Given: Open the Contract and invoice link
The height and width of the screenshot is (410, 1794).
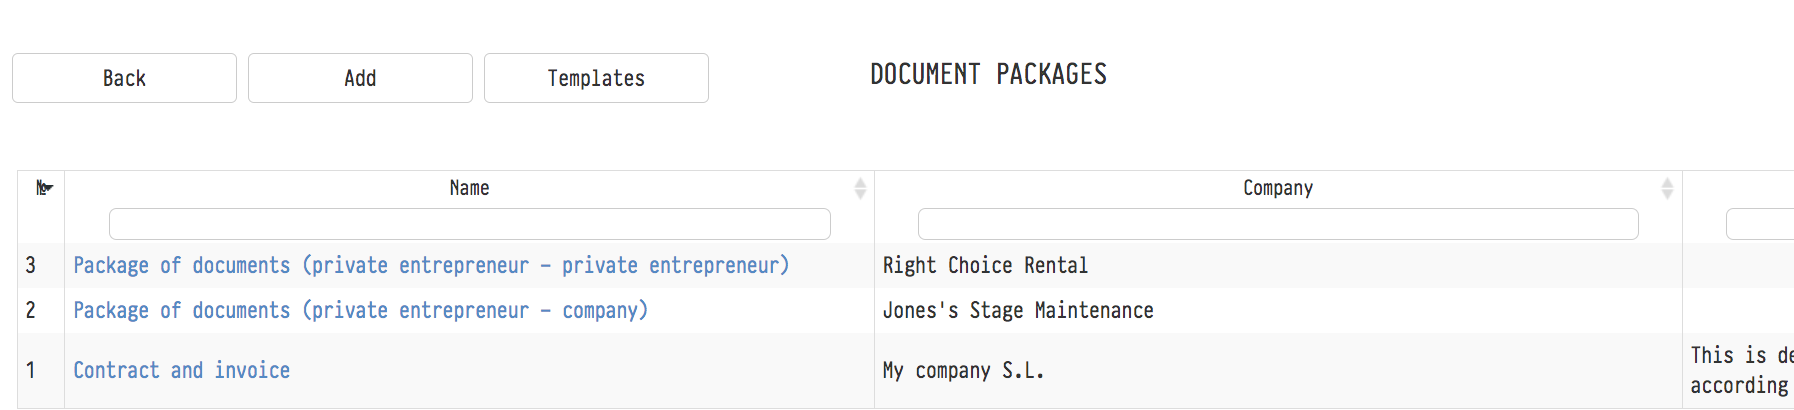Looking at the screenshot, I should pos(181,371).
